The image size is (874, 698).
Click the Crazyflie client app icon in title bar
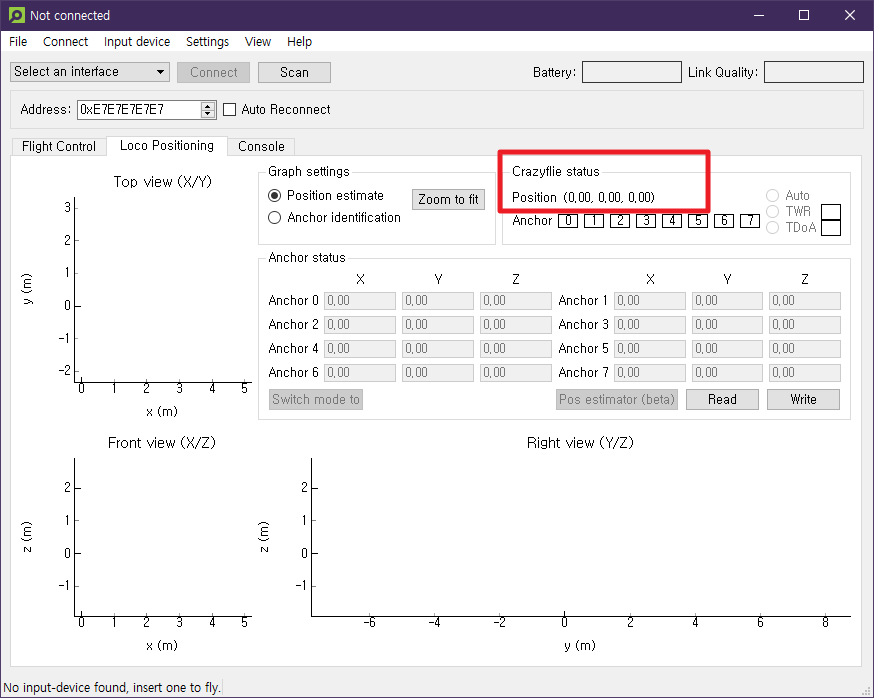click(17, 15)
